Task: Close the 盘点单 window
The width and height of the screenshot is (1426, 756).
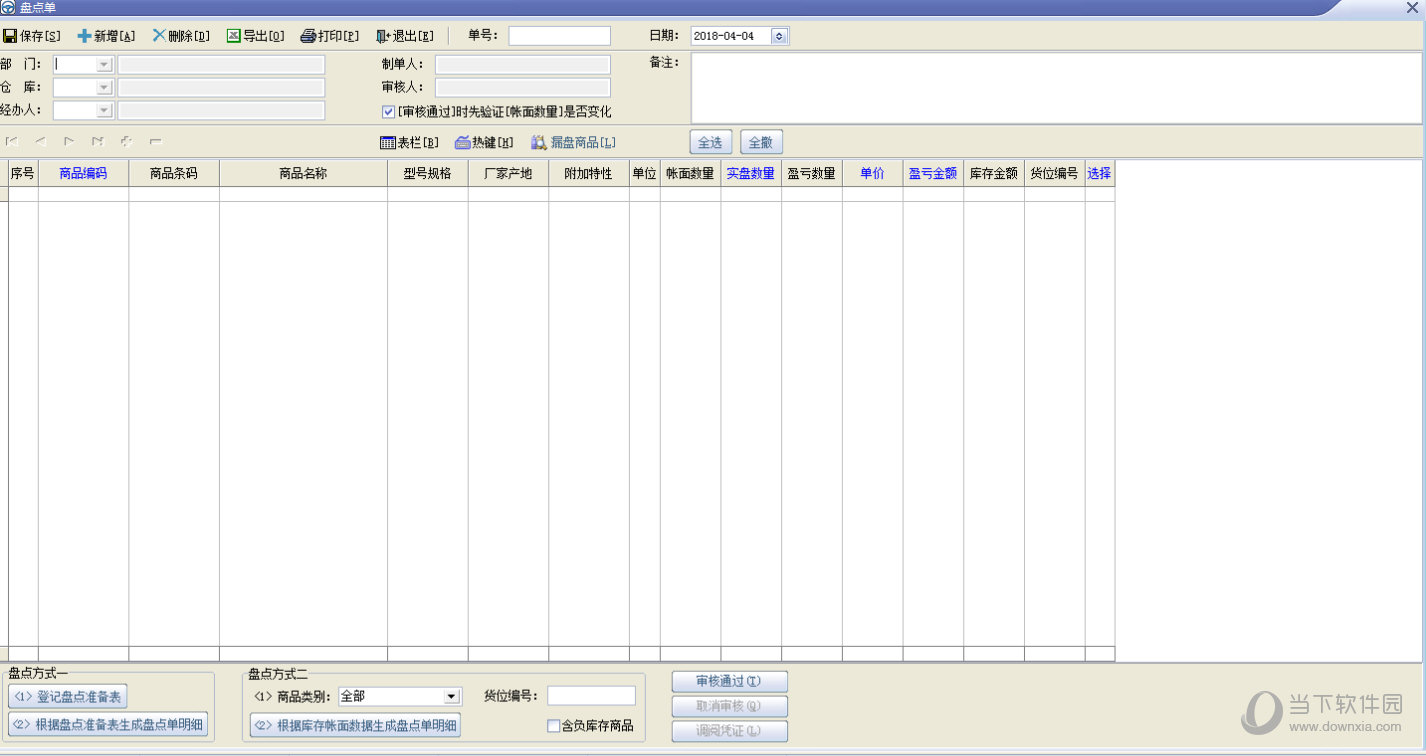Action: pos(1412,8)
